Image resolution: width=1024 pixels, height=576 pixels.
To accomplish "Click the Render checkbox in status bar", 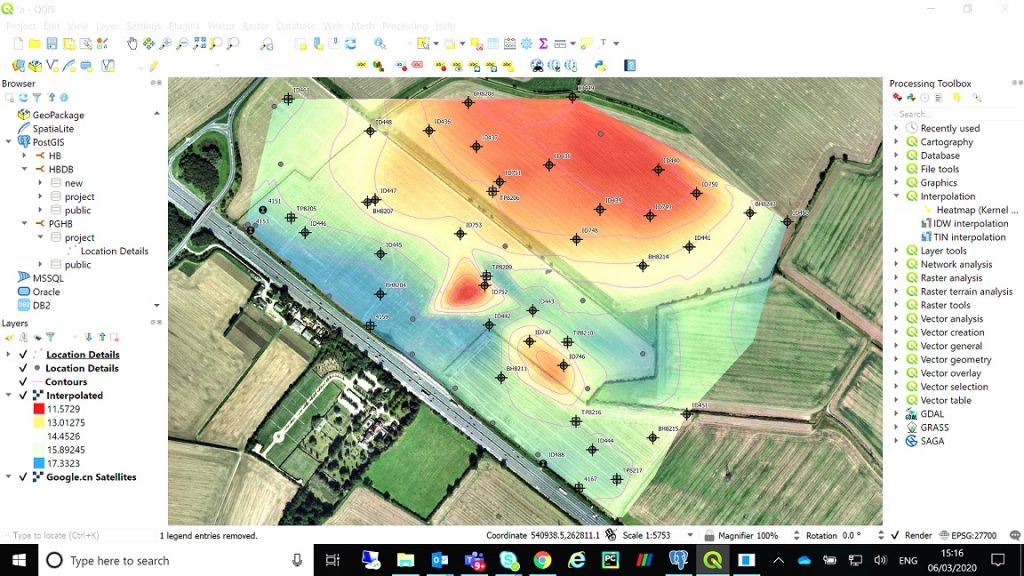I will point(893,534).
